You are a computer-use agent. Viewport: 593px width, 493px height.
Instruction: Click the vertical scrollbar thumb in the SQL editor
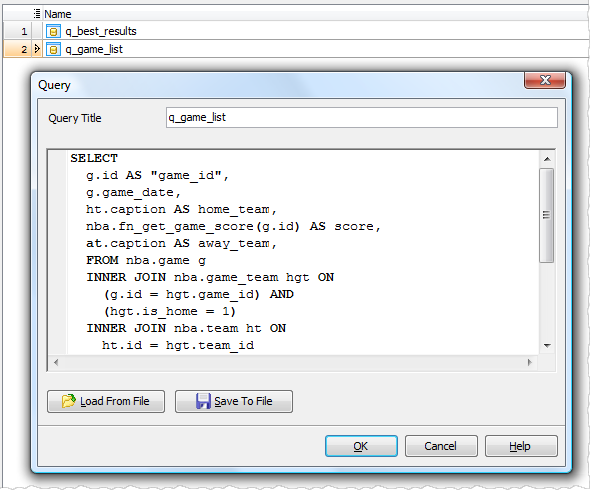pyautogui.click(x=546, y=215)
